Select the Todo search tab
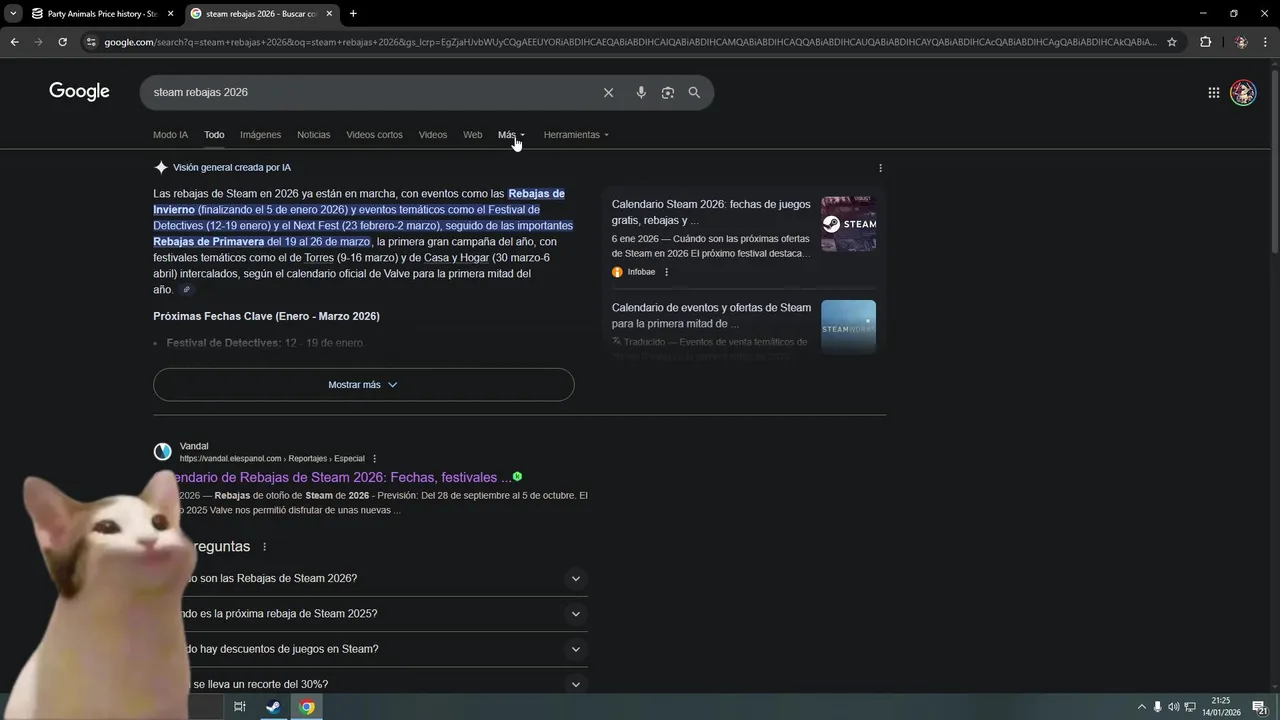This screenshot has height=720, width=1280. (x=214, y=135)
